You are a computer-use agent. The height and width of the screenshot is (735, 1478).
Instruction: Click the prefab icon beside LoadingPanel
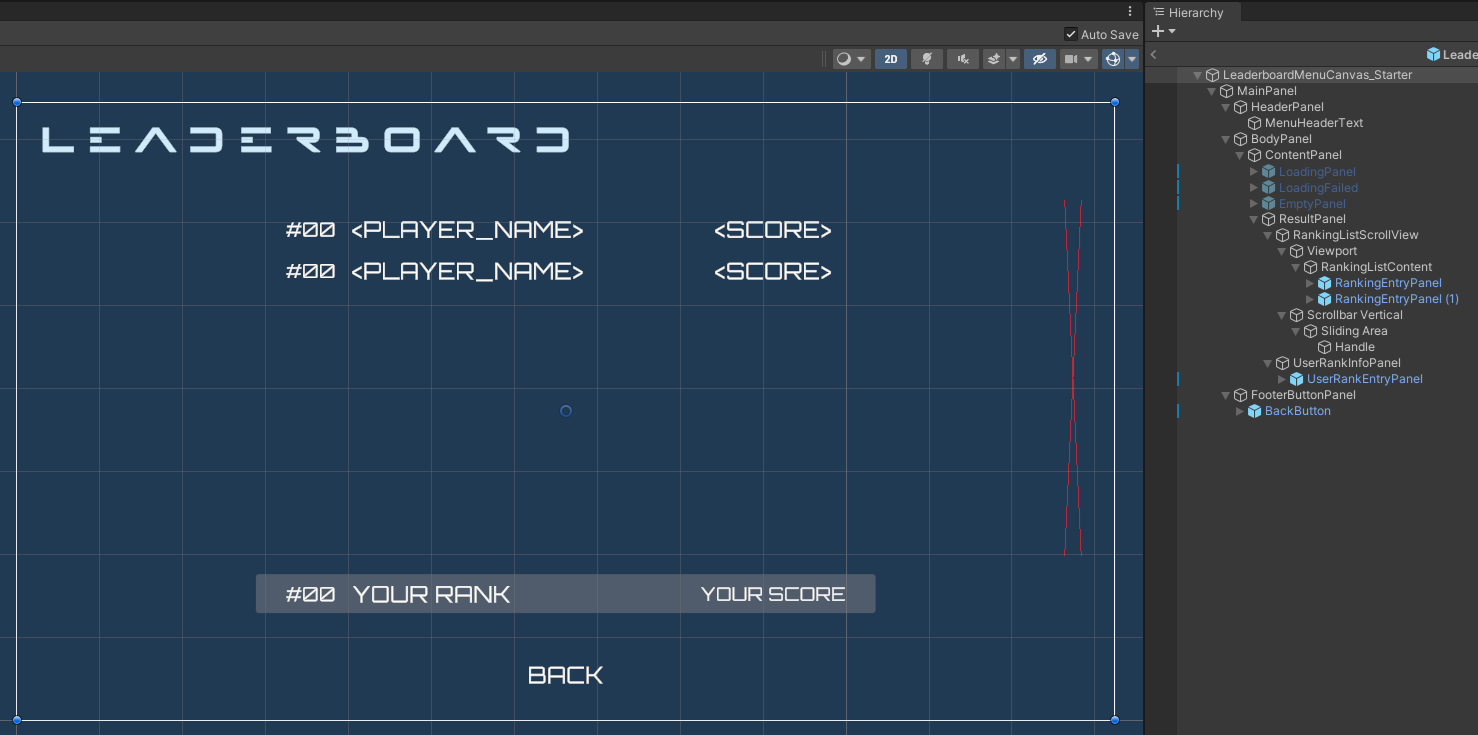click(1269, 172)
